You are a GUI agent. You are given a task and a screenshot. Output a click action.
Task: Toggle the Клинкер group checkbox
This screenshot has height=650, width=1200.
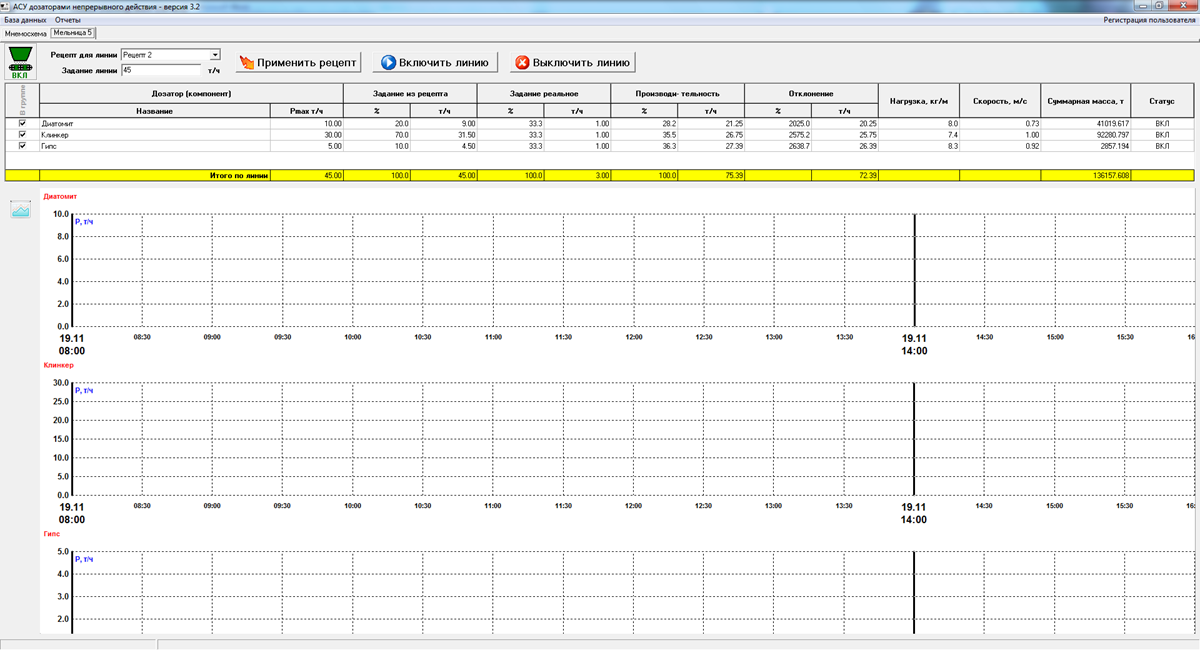tap(22, 134)
